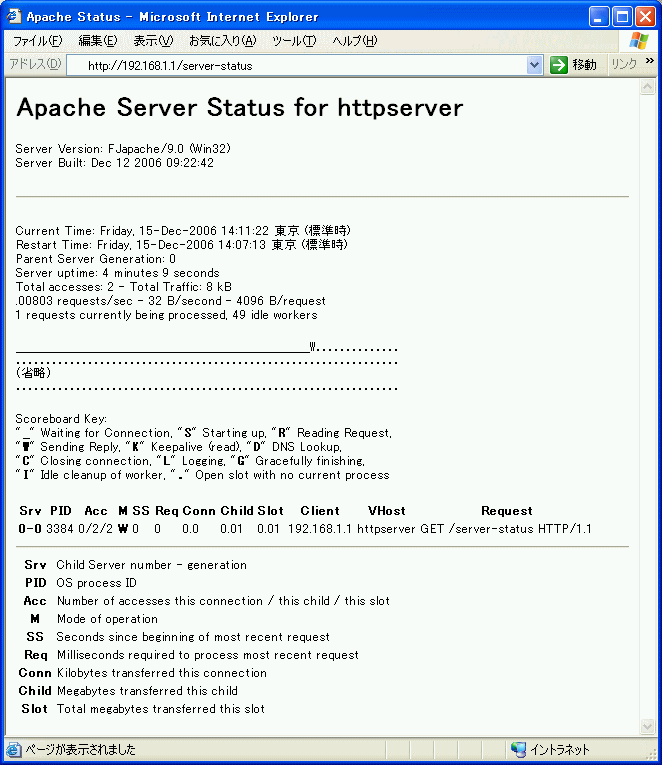Screen dimensions: 662x765
Task: Click the 49 idle workers line
Action: click(166, 315)
